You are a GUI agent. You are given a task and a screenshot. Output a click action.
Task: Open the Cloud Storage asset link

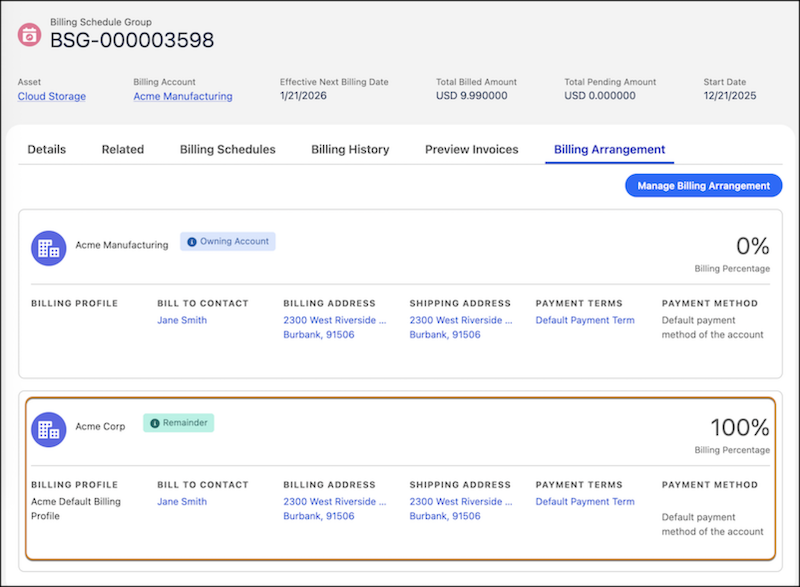[x=52, y=96]
